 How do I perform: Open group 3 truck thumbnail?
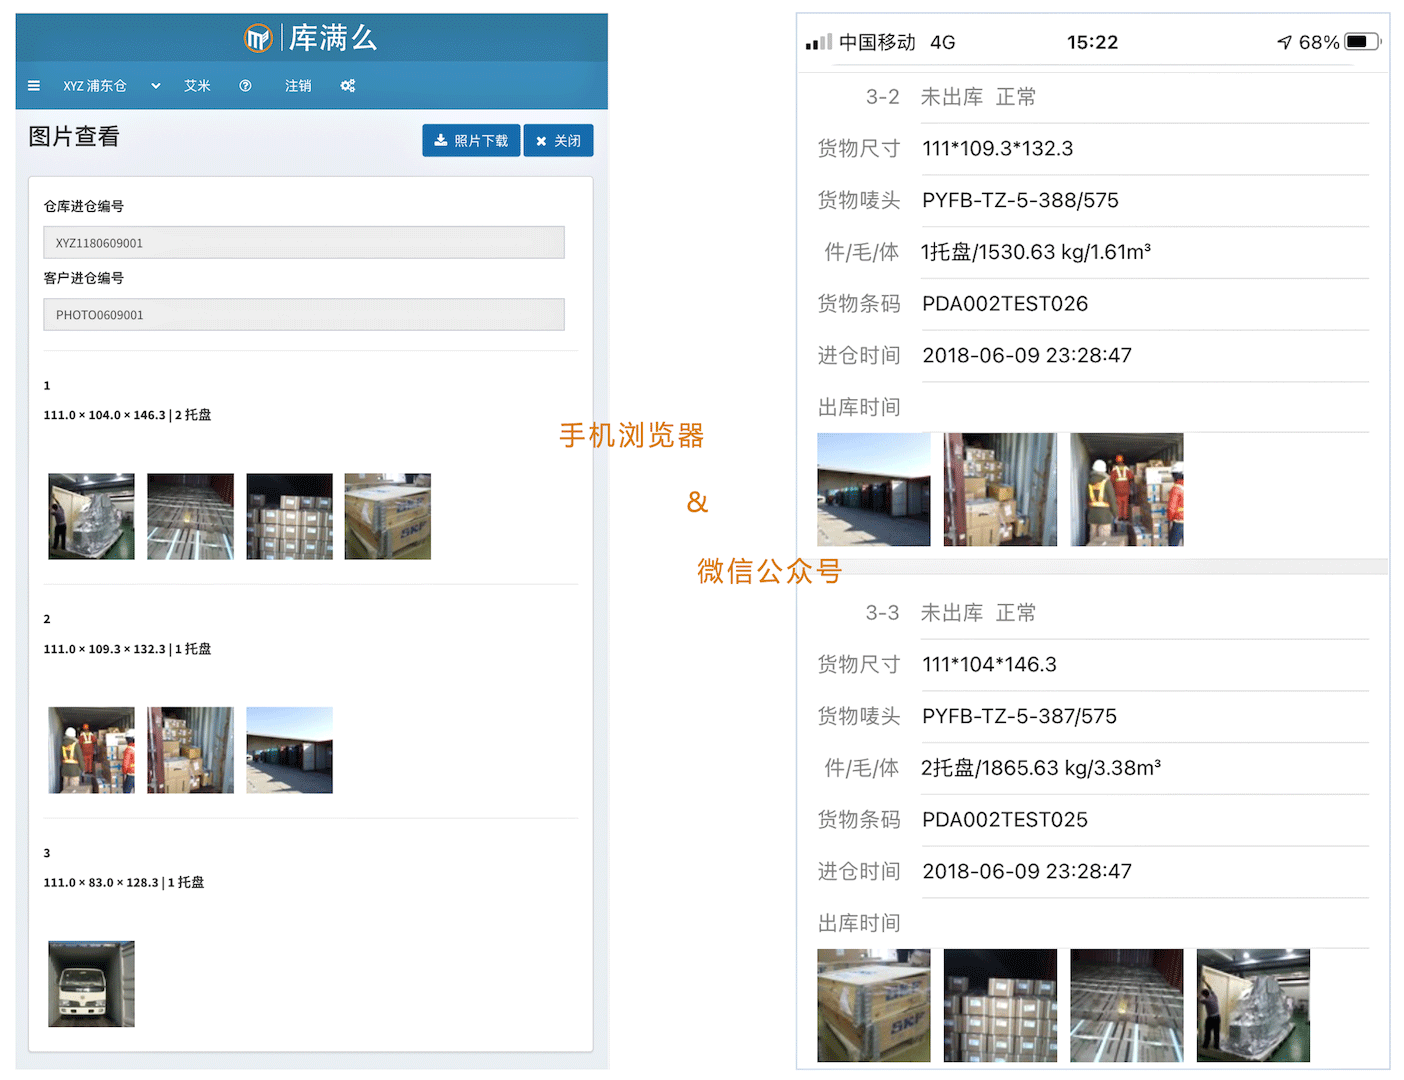point(91,984)
